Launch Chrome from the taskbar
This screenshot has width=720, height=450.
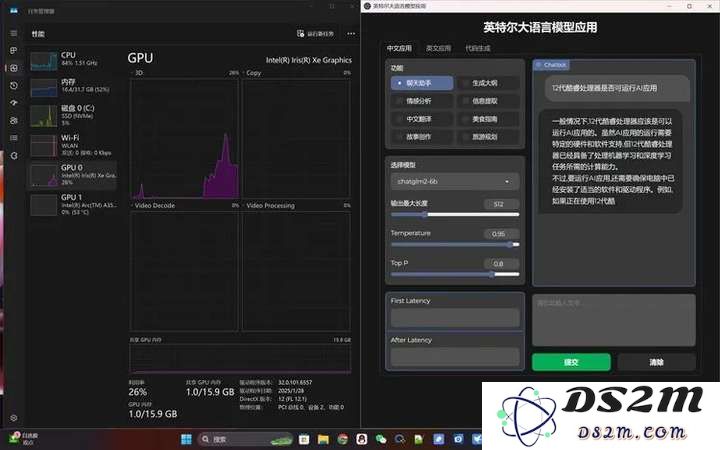pos(343,439)
